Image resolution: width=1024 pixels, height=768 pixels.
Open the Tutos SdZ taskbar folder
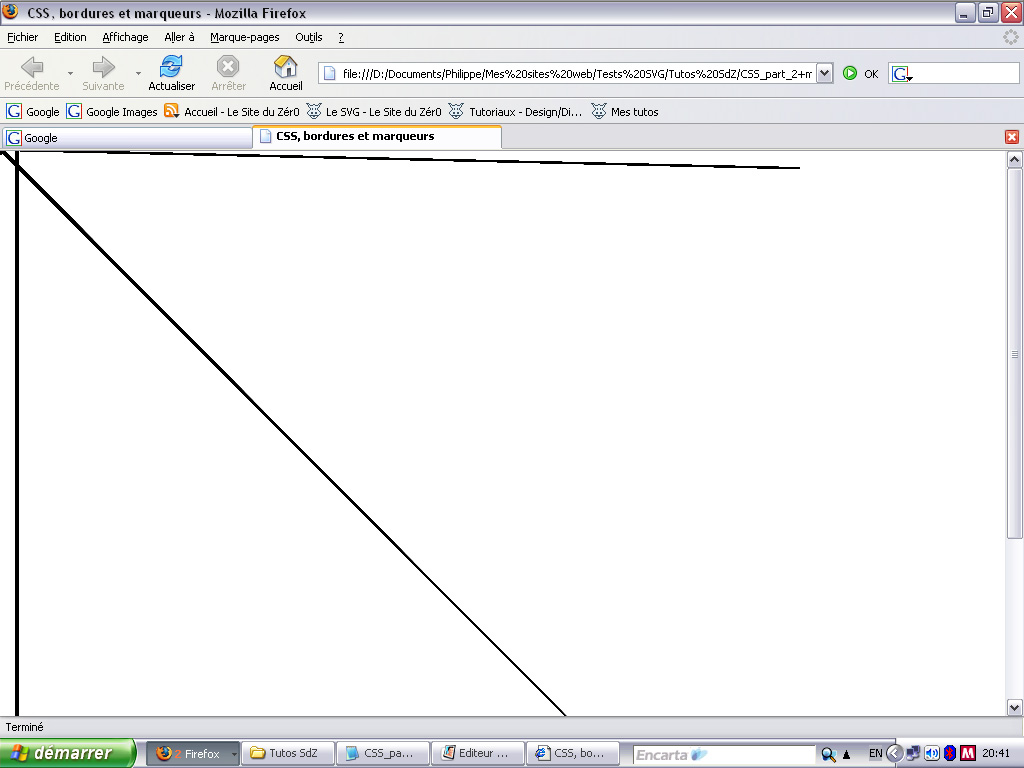287,753
